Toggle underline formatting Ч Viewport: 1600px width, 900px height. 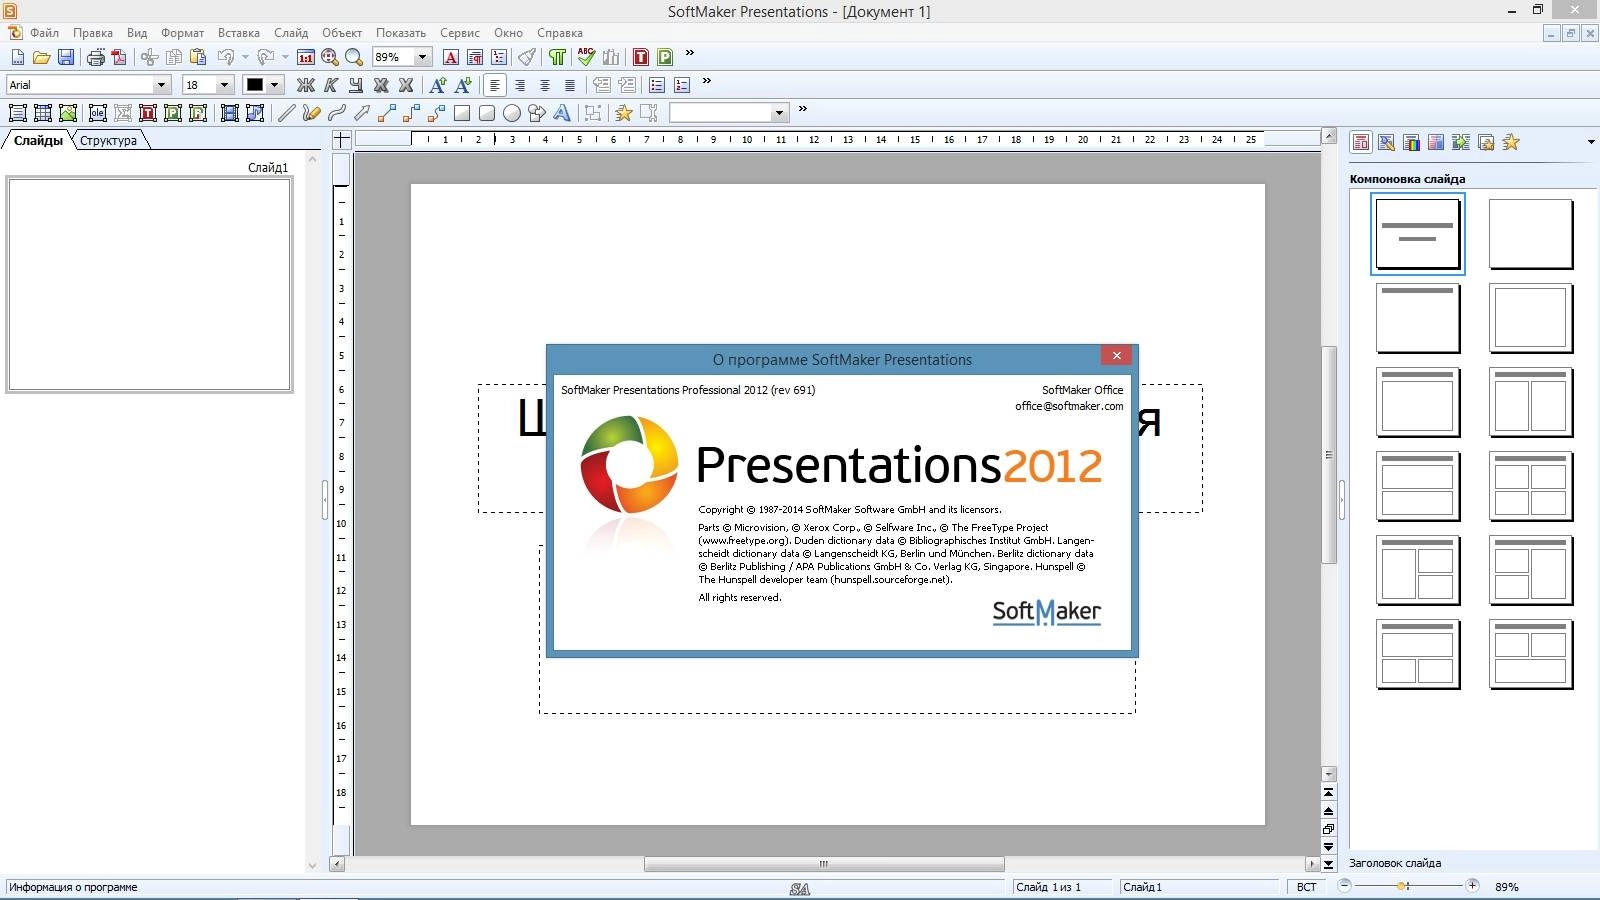pos(356,85)
